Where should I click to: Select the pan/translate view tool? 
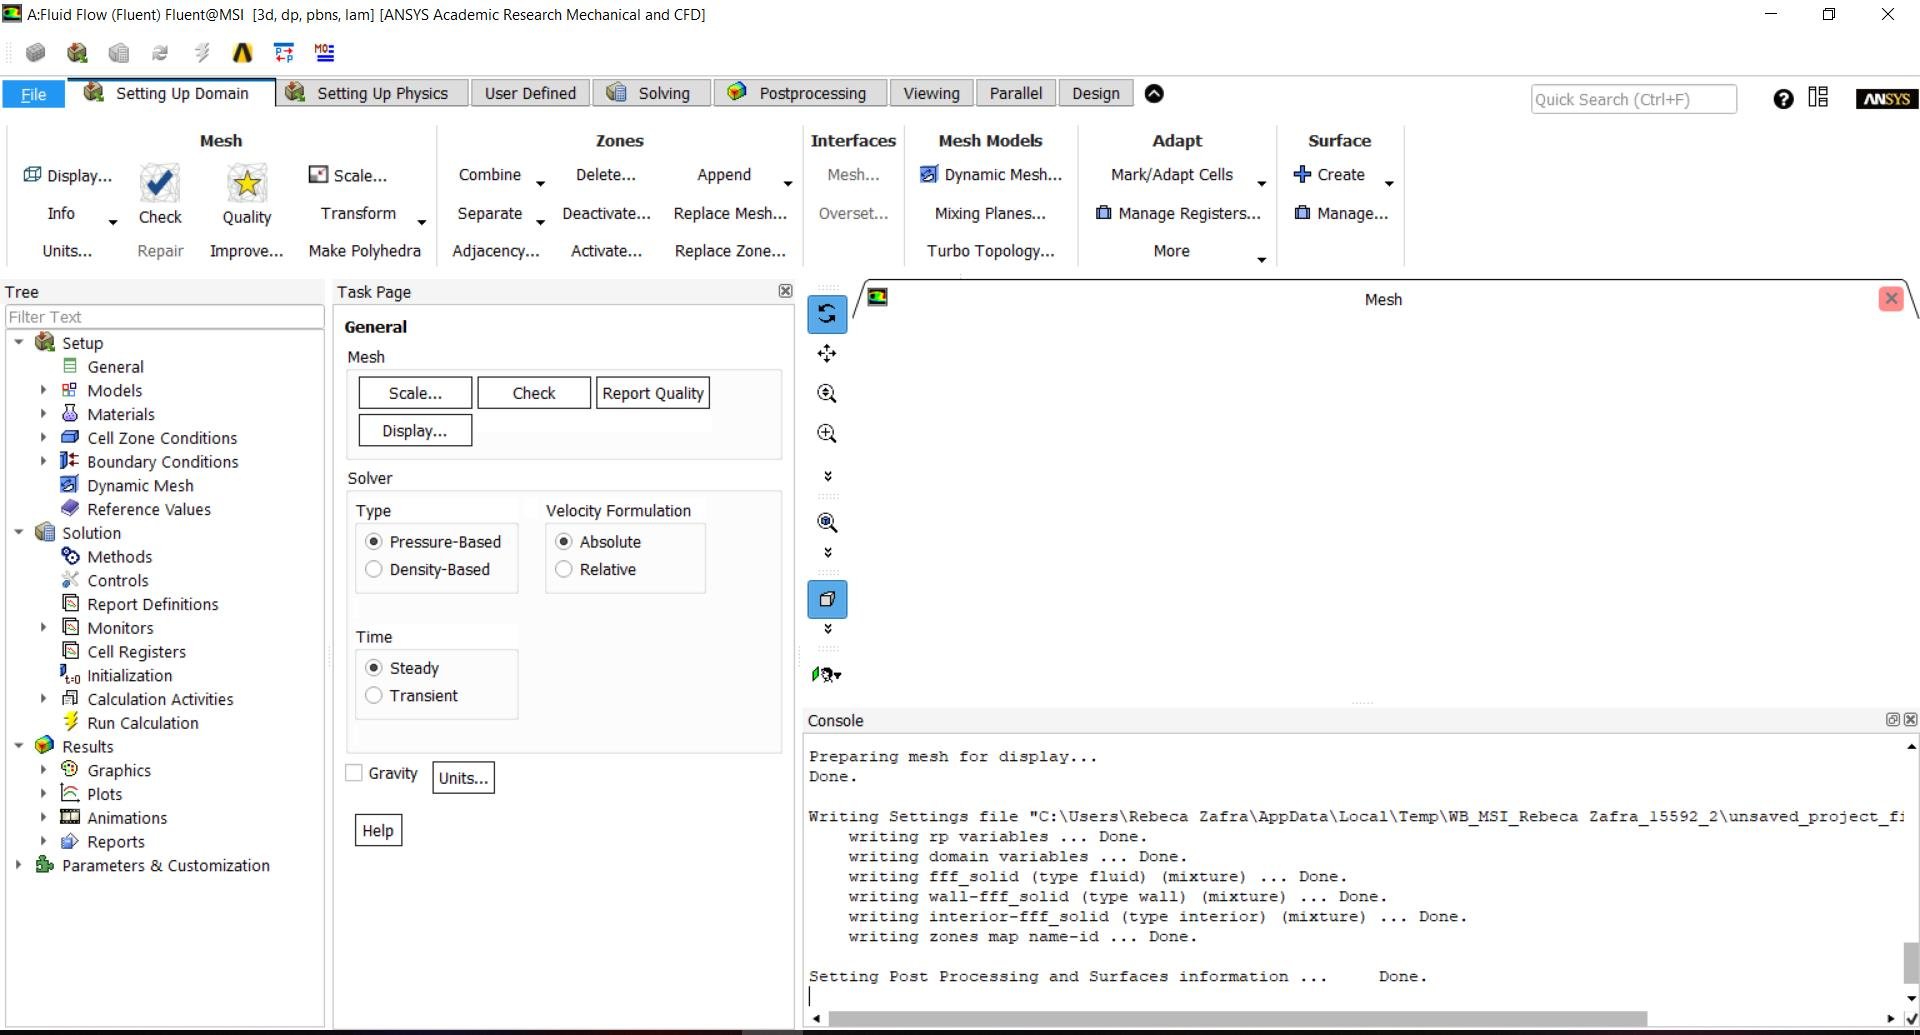coord(827,353)
